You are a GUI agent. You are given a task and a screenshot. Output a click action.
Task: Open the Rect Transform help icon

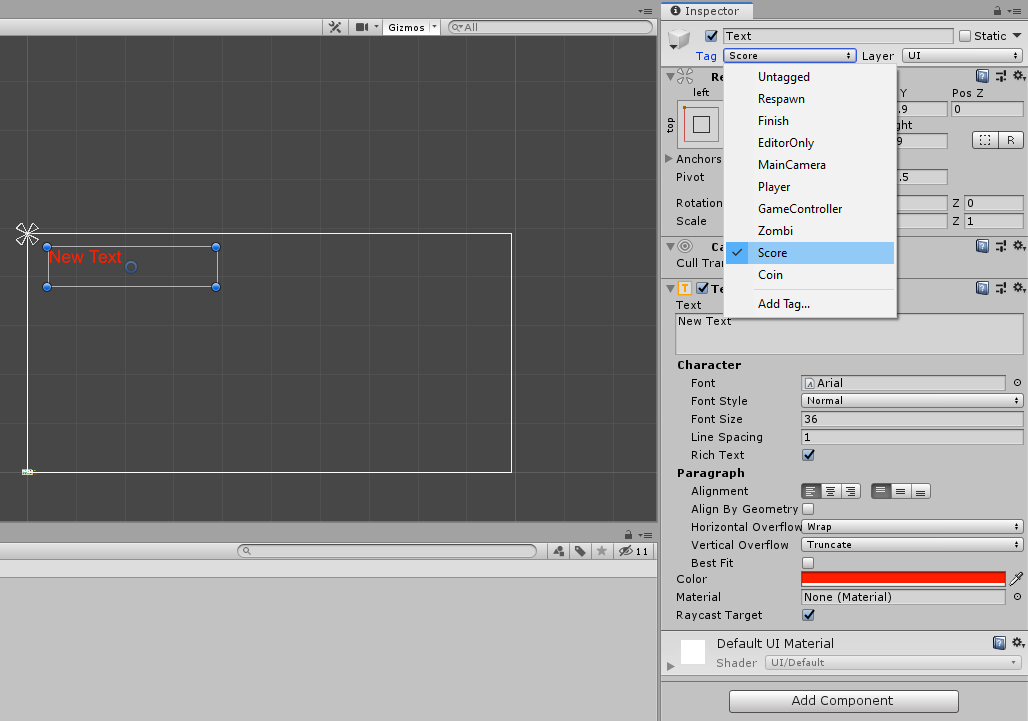982,76
